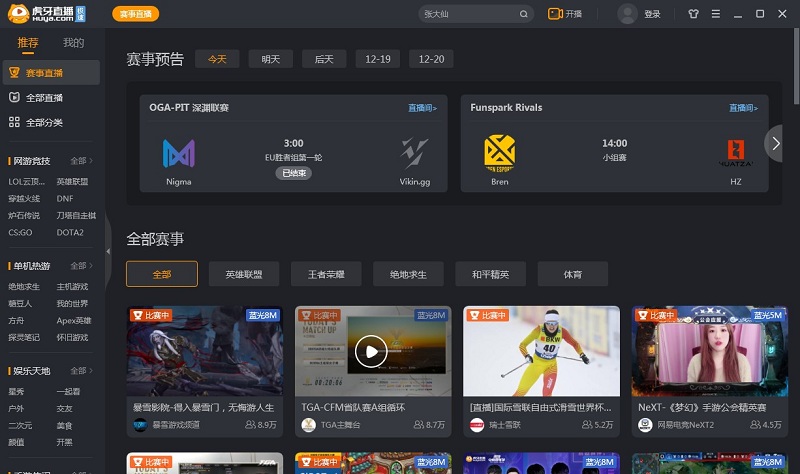Screen dimensions: 800x474
Task: Expand 单机热游 全部 list
Action: (81, 266)
